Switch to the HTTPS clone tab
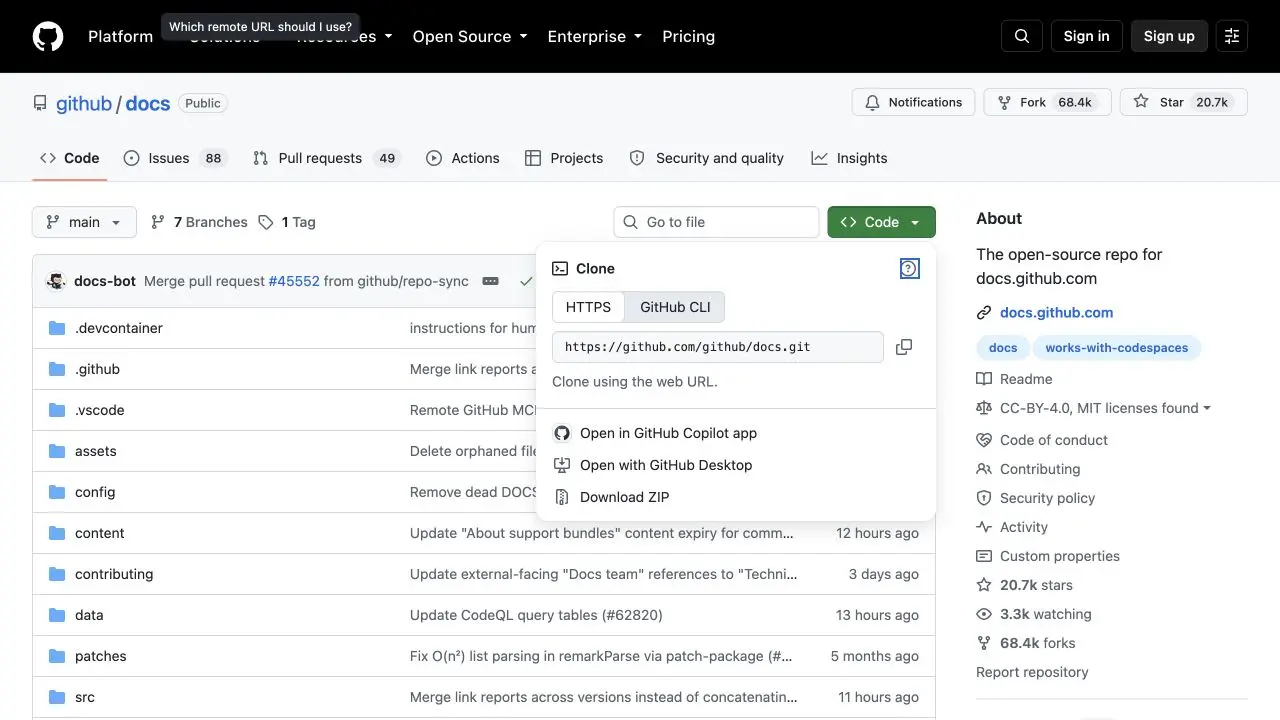The image size is (1280, 720). tap(588, 307)
